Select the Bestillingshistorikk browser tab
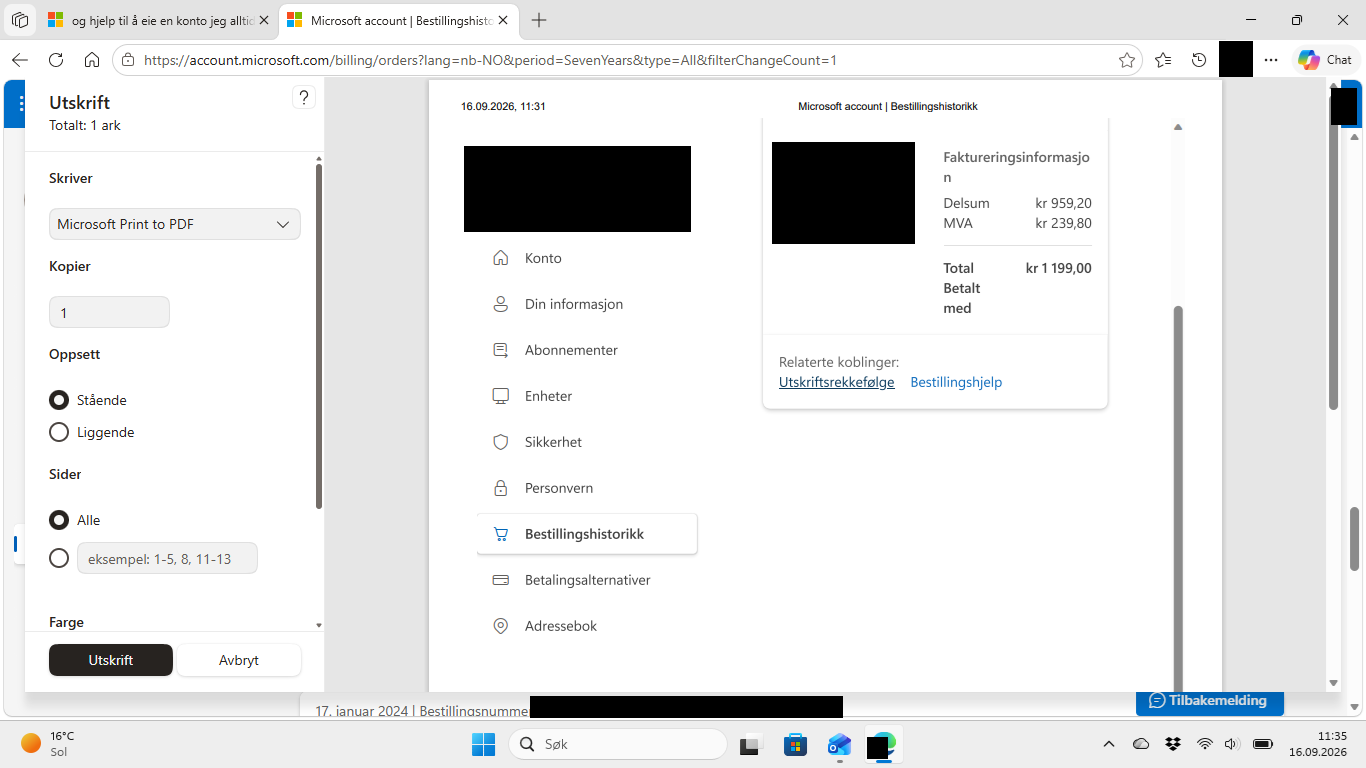 click(x=398, y=20)
